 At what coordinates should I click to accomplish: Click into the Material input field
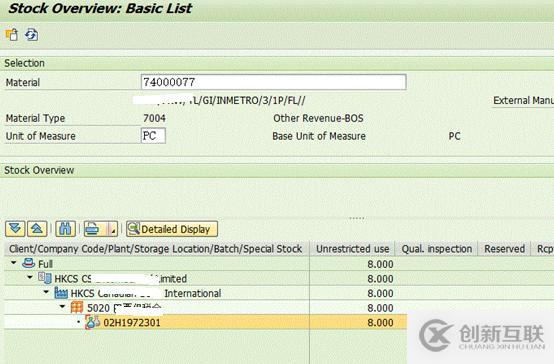[x=273, y=82]
